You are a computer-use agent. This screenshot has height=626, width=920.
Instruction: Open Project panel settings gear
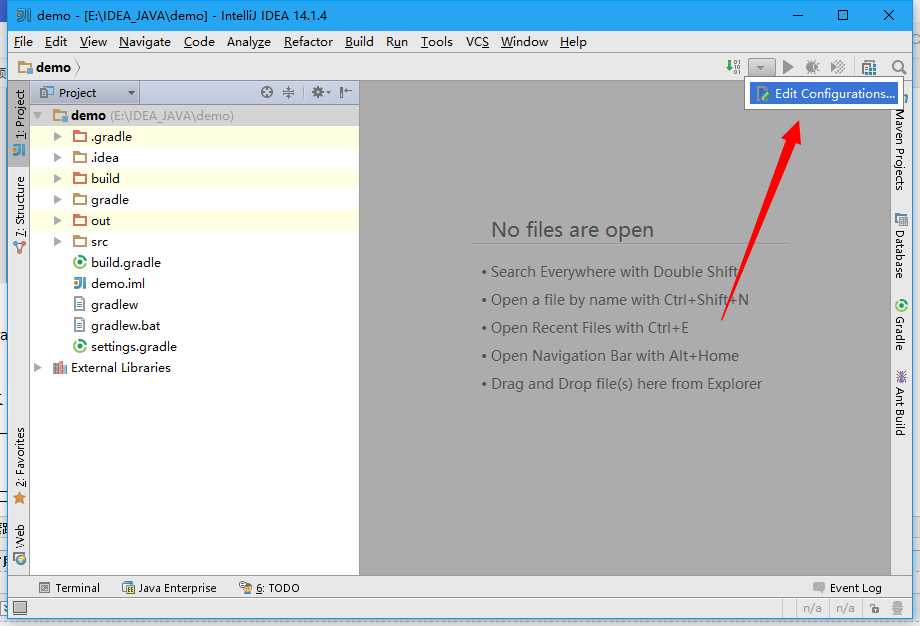(320, 92)
